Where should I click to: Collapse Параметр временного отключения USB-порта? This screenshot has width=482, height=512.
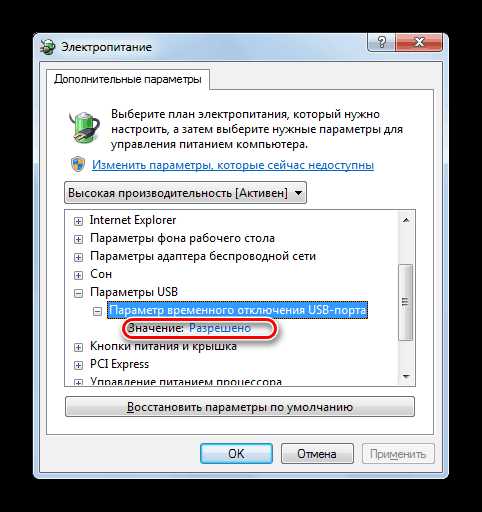97,311
